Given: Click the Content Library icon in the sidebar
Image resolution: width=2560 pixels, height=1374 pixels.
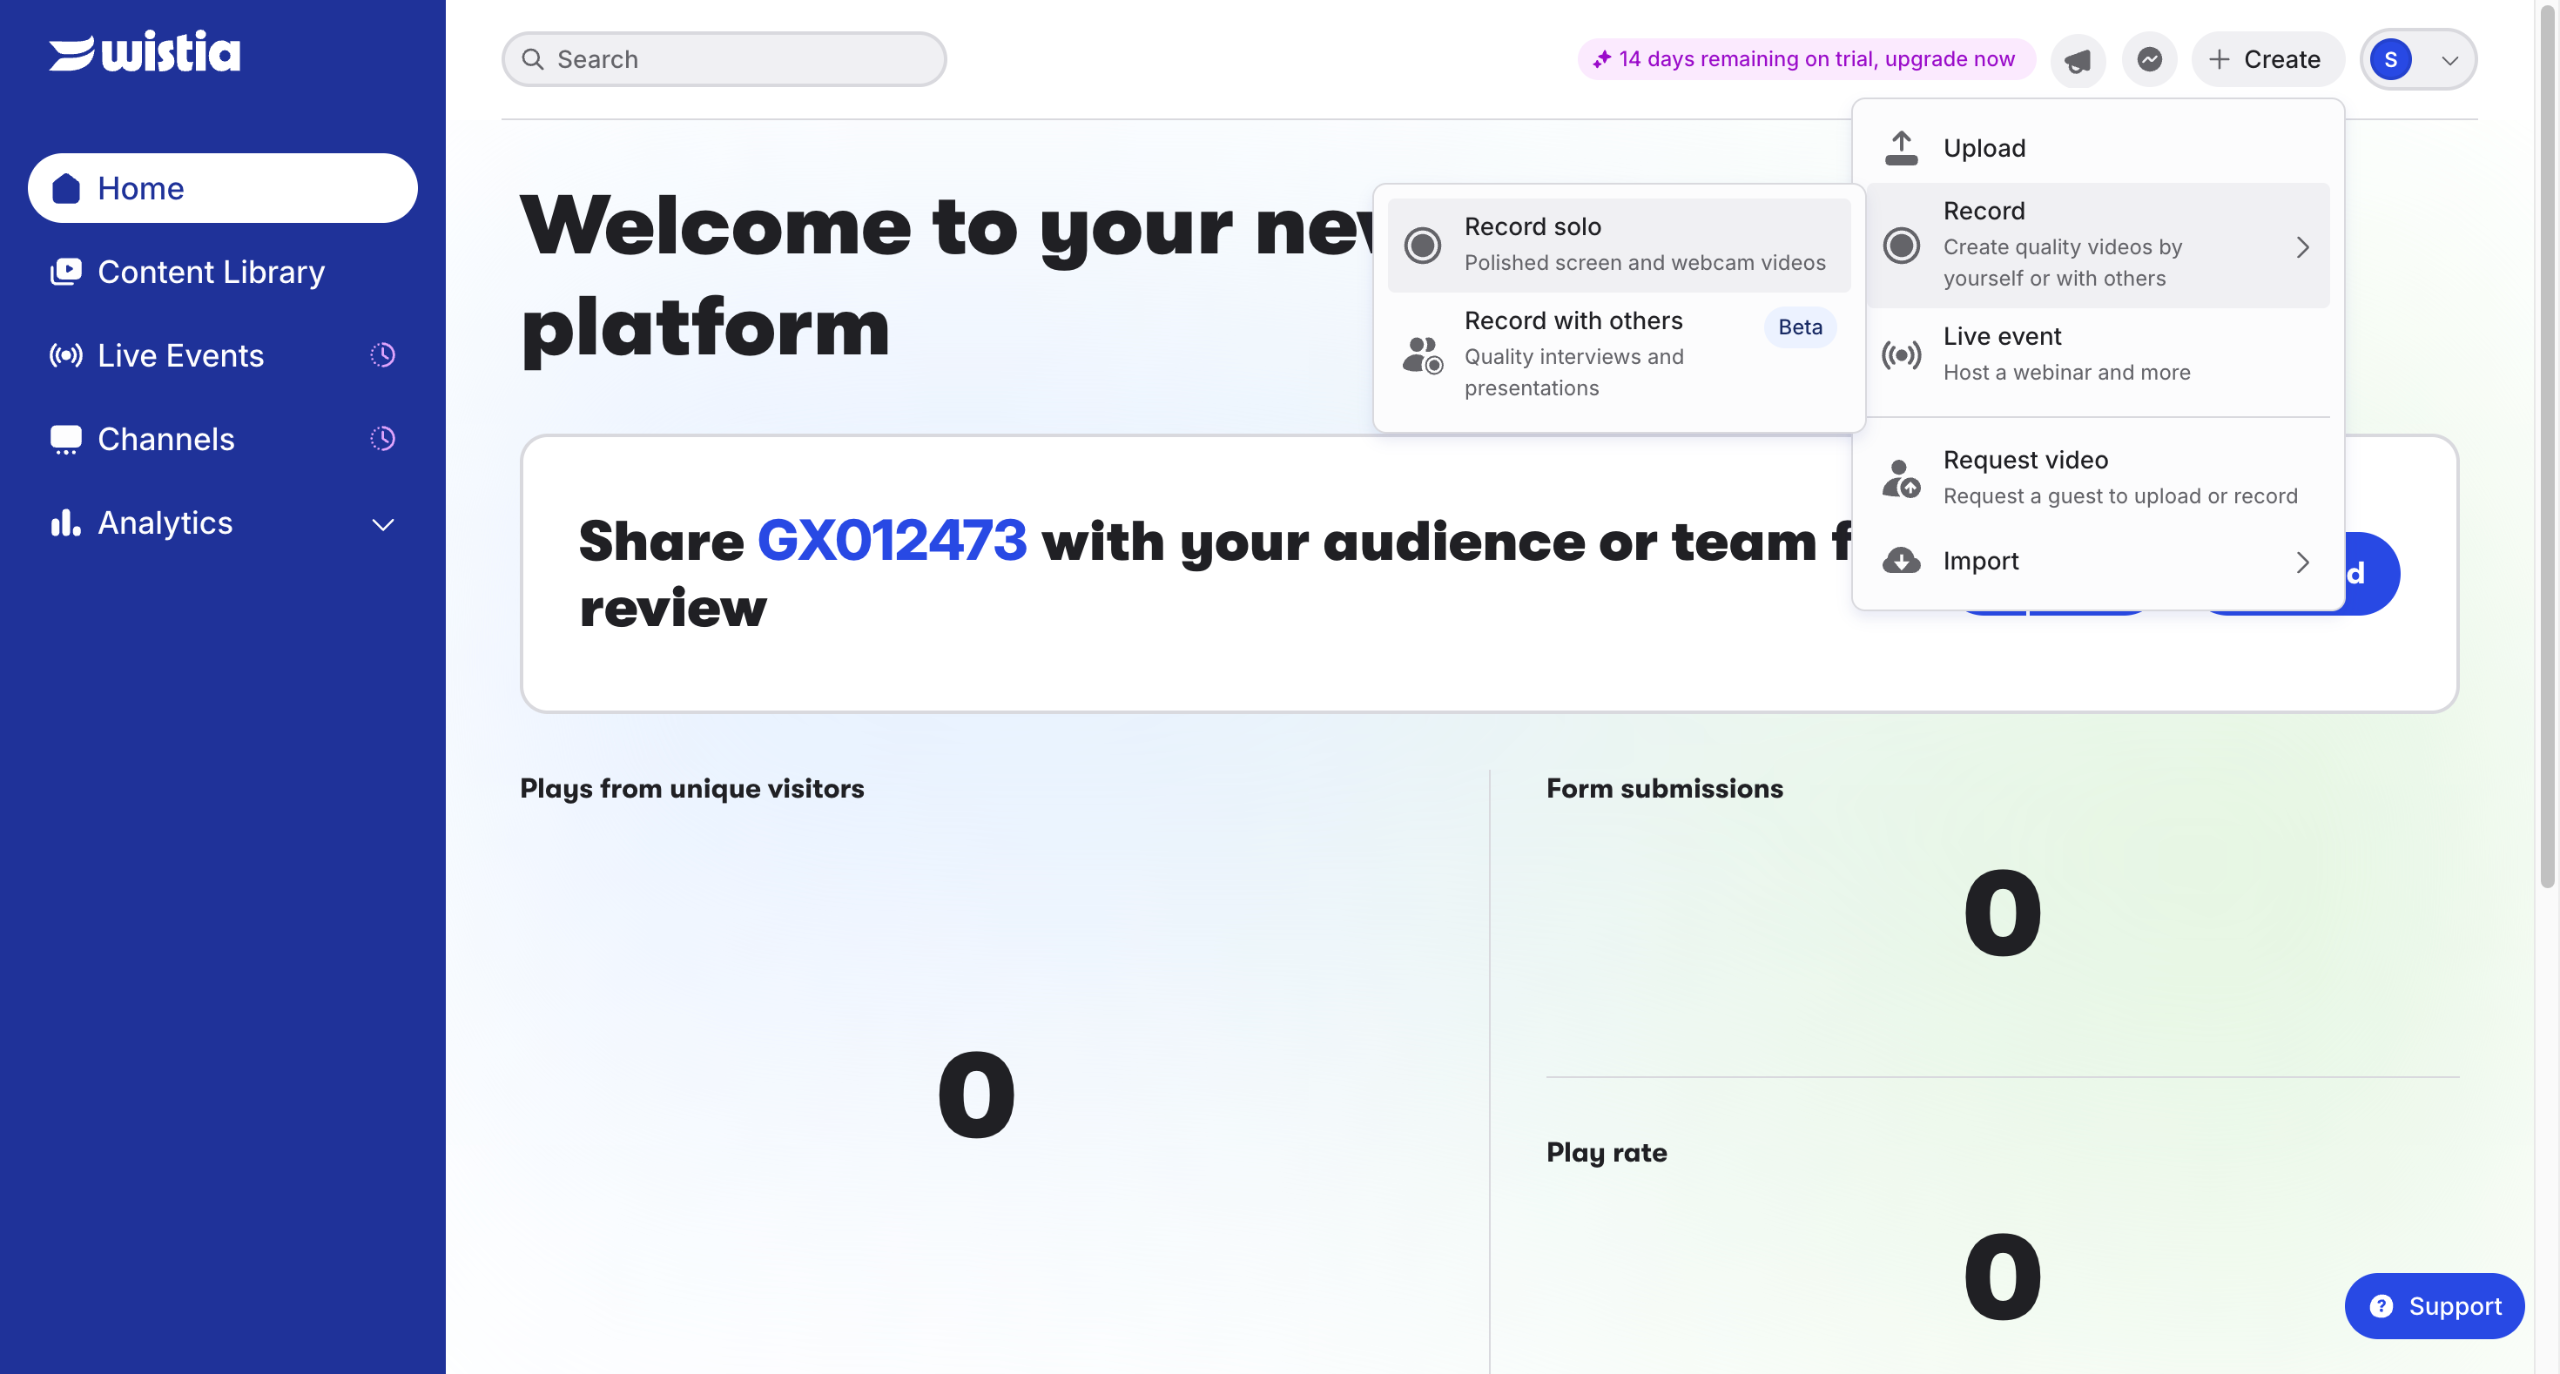Looking at the screenshot, I should (x=66, y=272).
